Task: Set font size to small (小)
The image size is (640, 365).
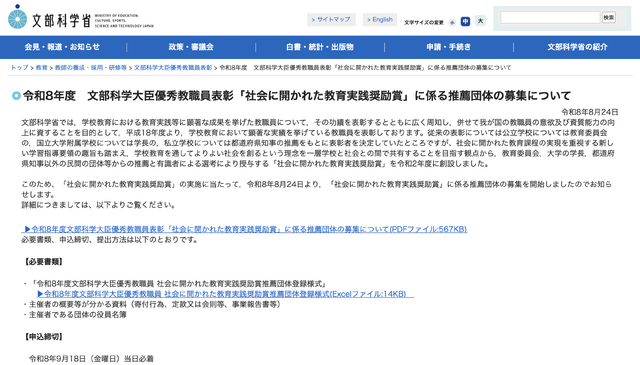Action: click(x=452, y=22)
